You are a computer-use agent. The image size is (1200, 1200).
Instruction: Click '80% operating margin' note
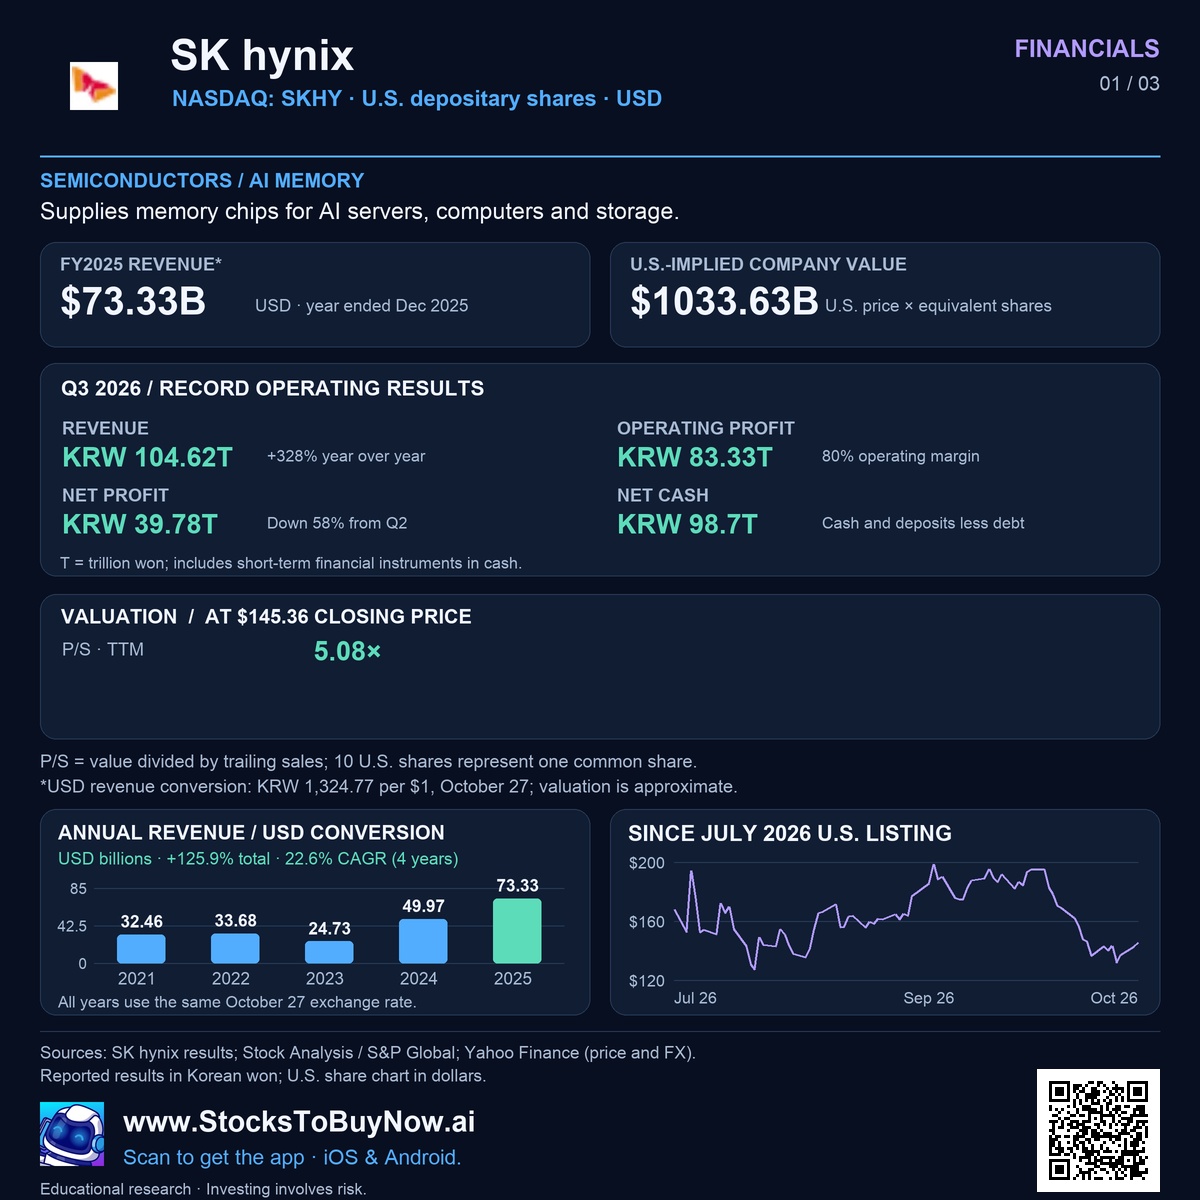tap(901, 456)
